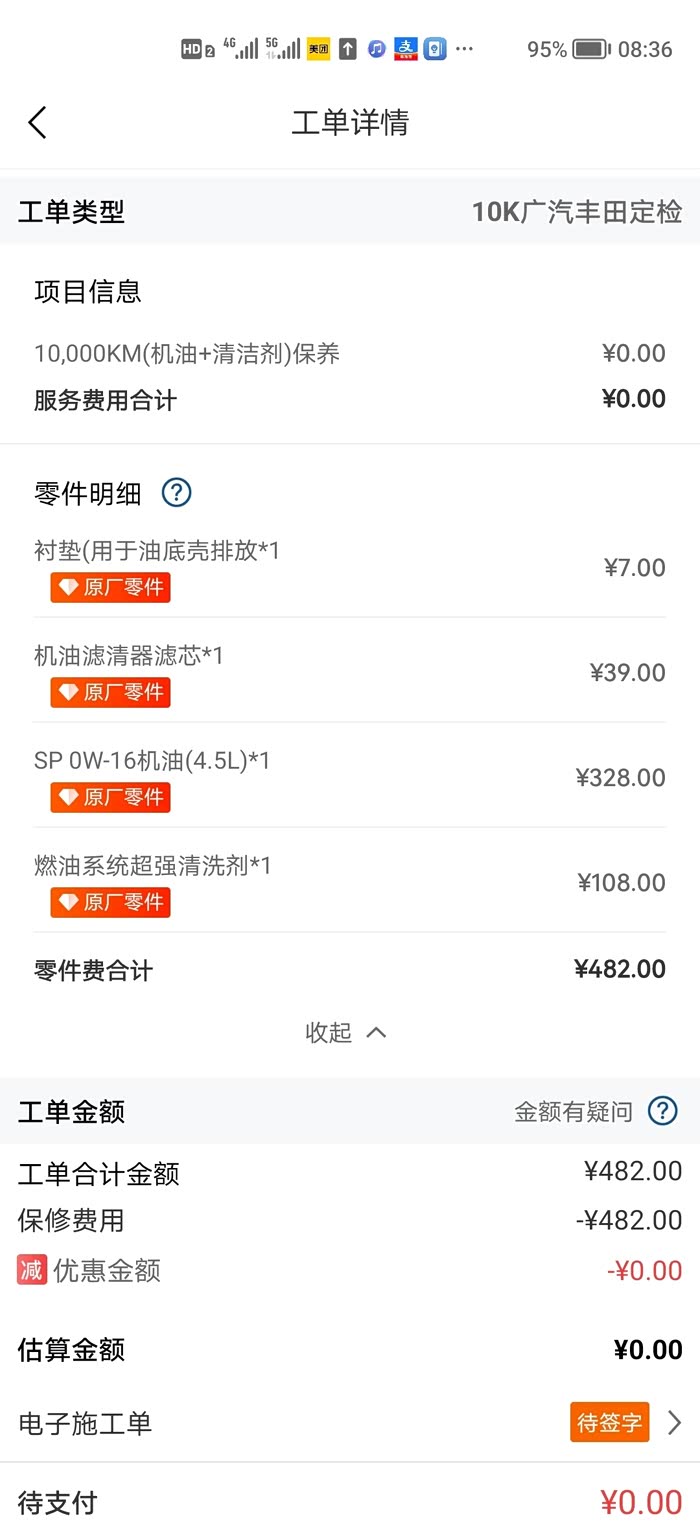This screenshot has height=1540, width=700.
Task: Tap help icon next to 金额有疑问
Action: pos(663,1111)
